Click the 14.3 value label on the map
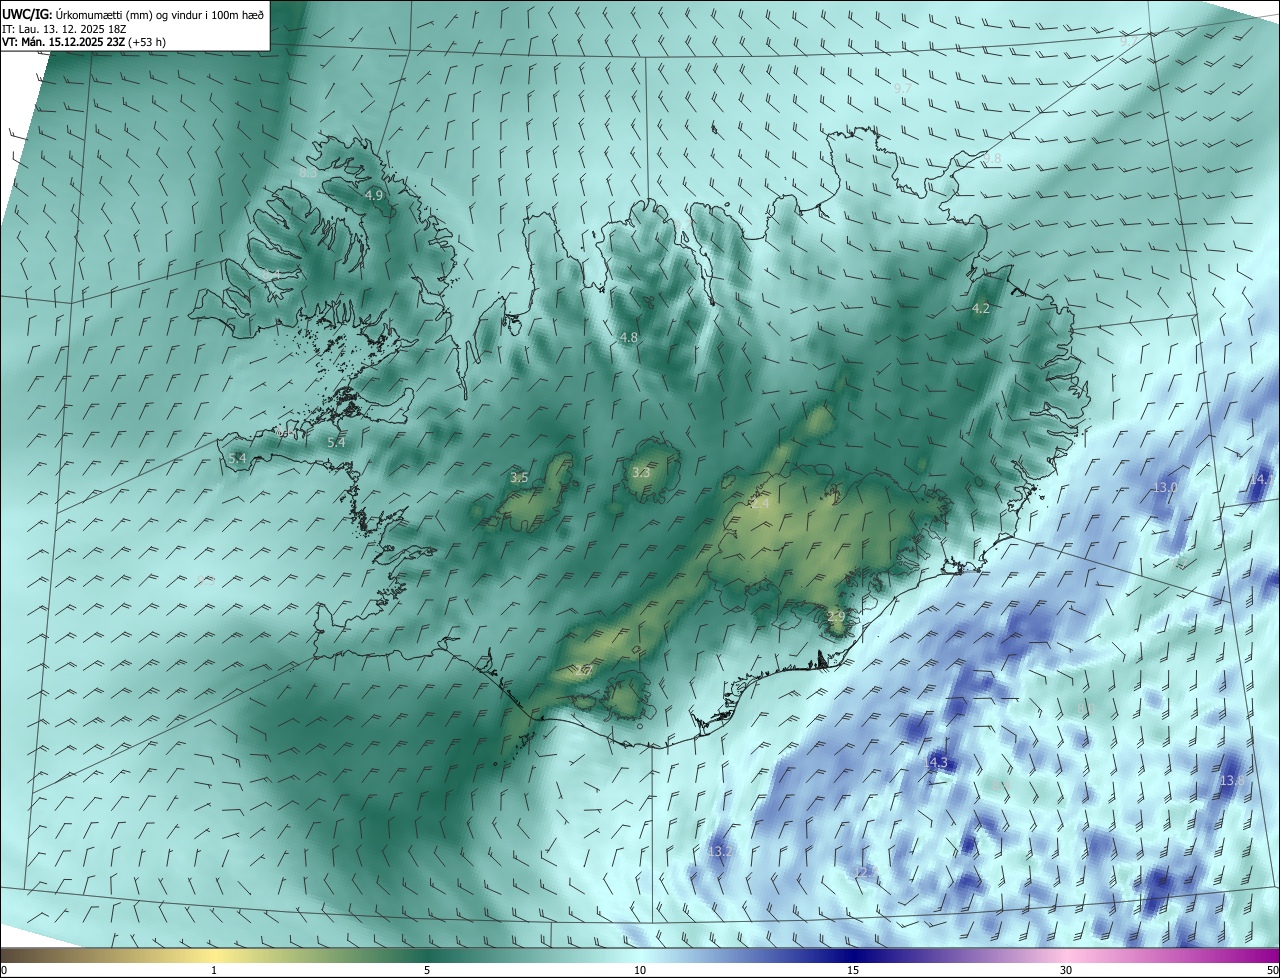1280x978 pixels. click(x=936, y=763)
